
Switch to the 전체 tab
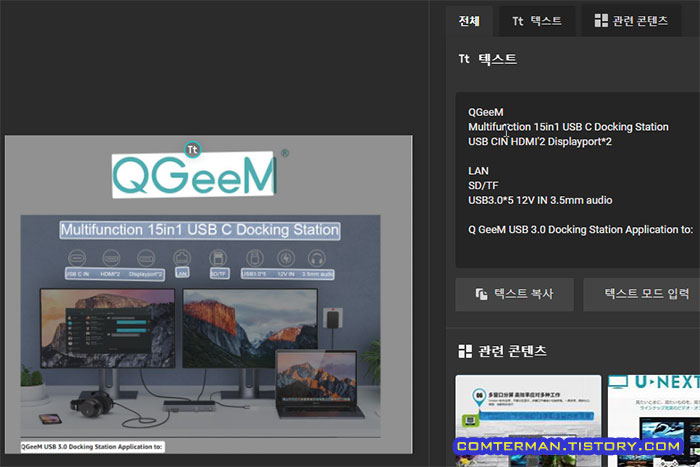pos(469,21)
